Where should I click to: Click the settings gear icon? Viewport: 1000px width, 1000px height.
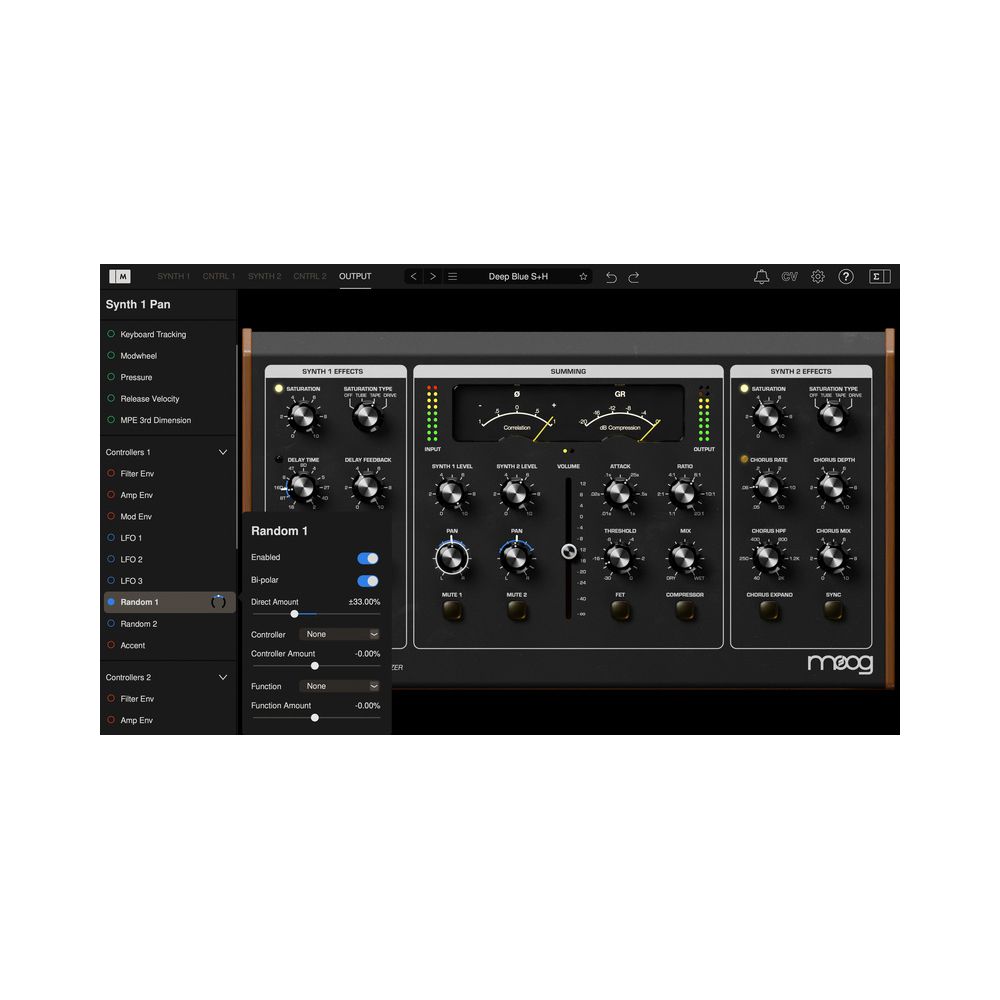click(817, 276)
